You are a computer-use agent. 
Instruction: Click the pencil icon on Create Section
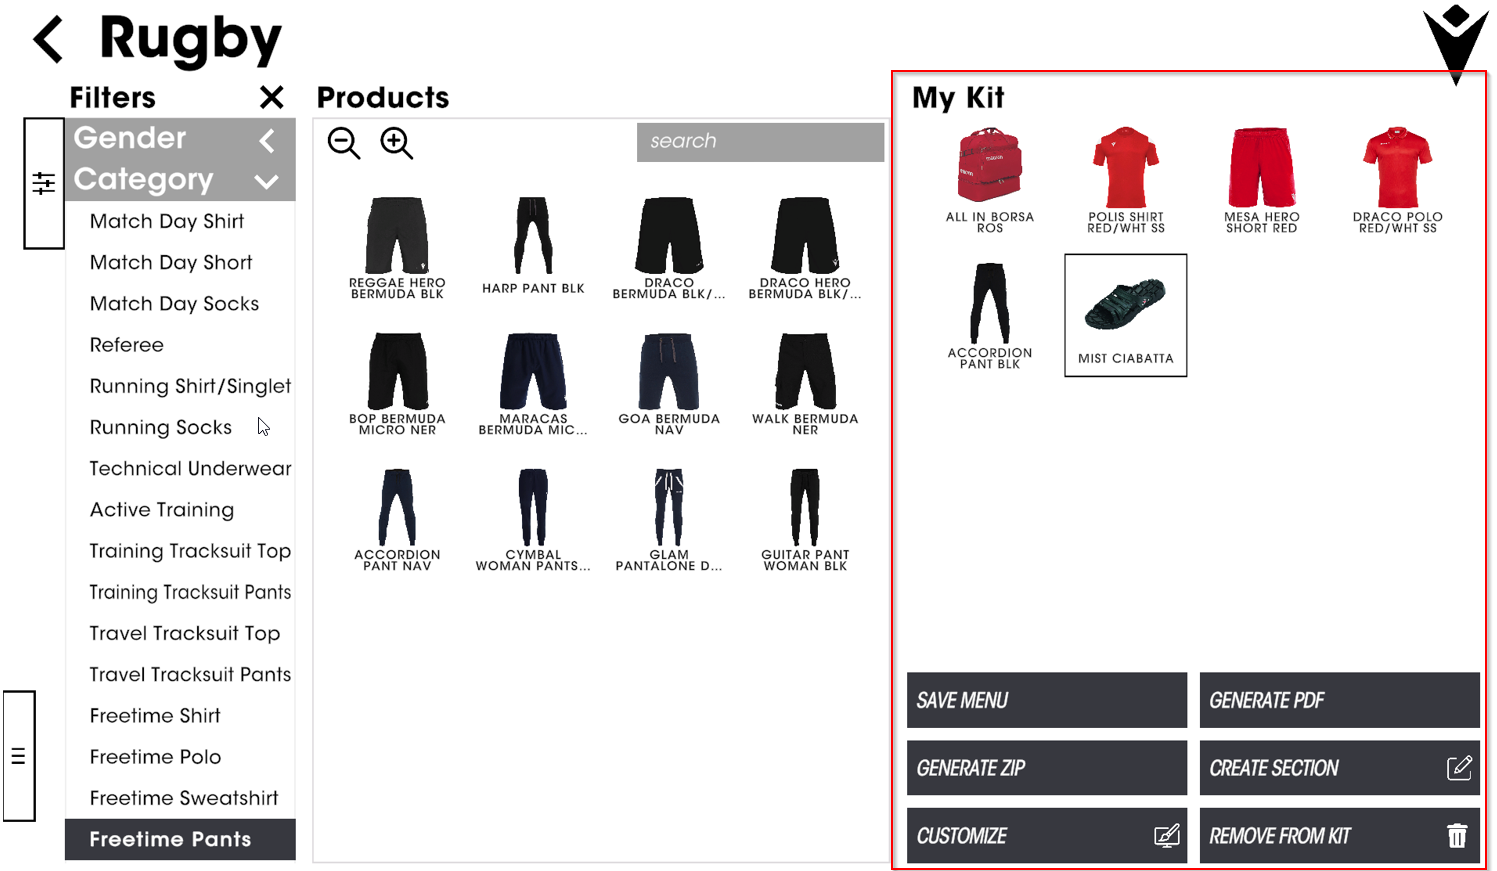(1459, 768)
